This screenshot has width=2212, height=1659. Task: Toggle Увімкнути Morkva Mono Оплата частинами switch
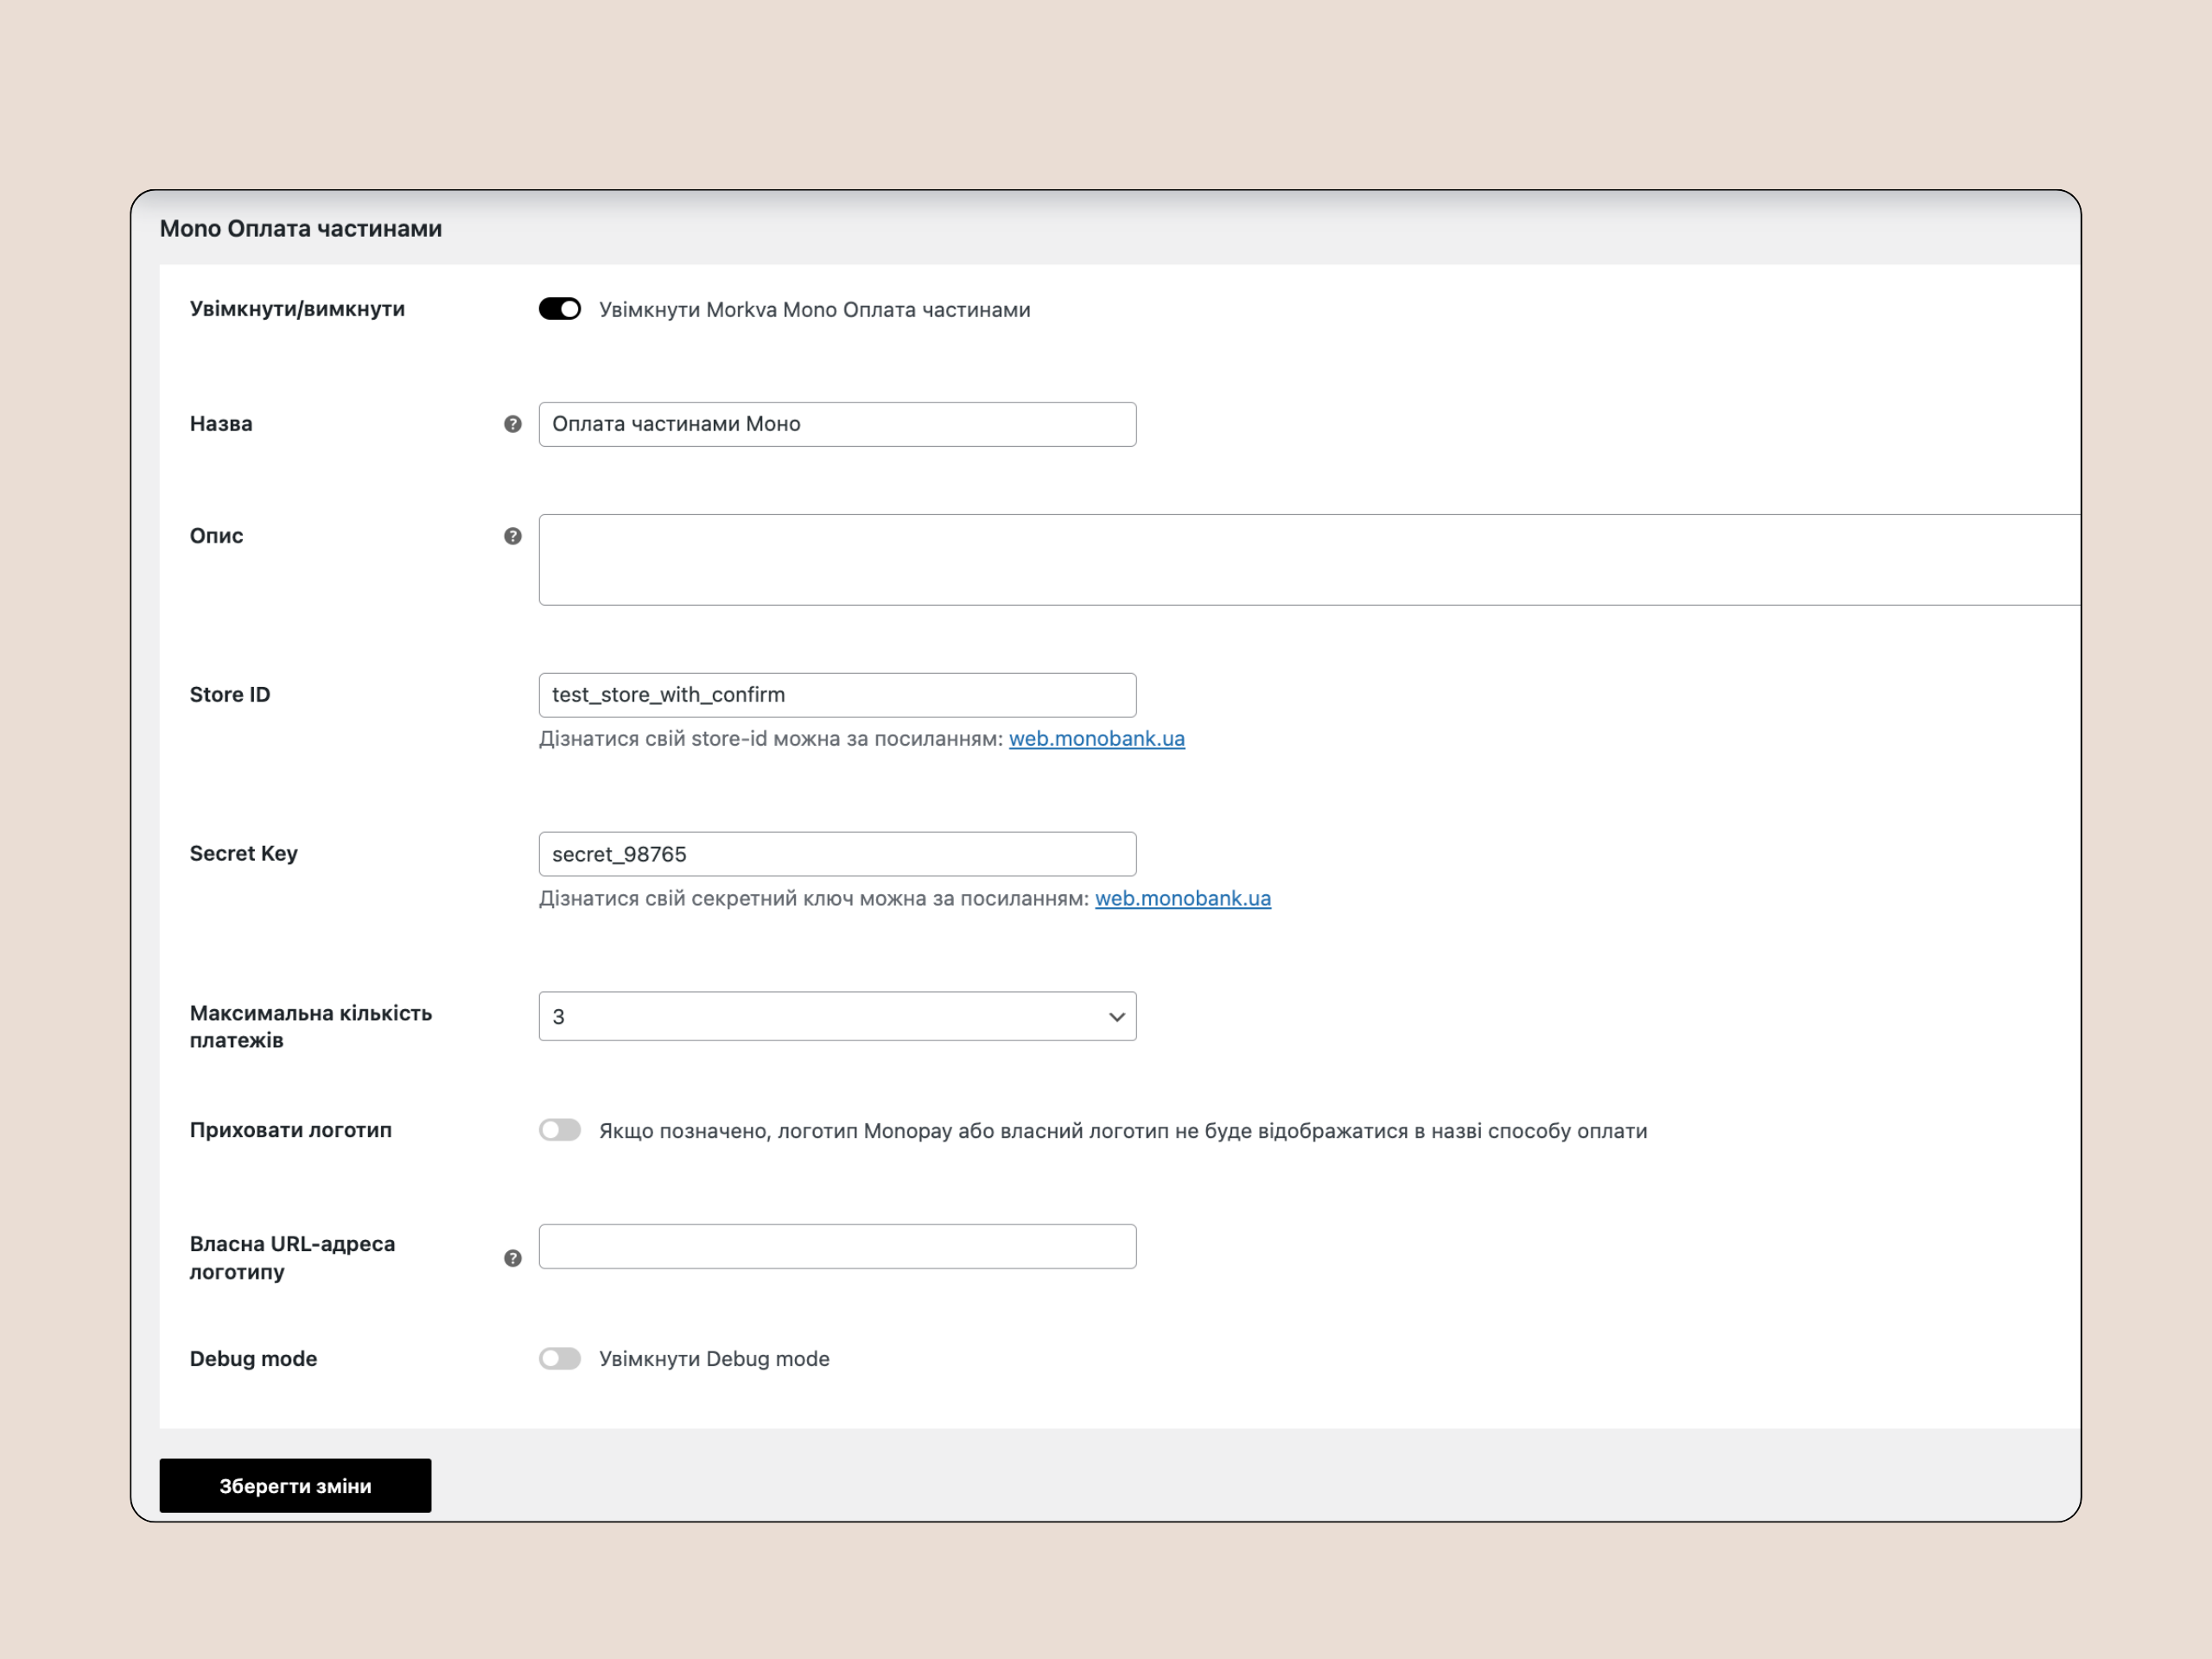click(x=559, y=309)
